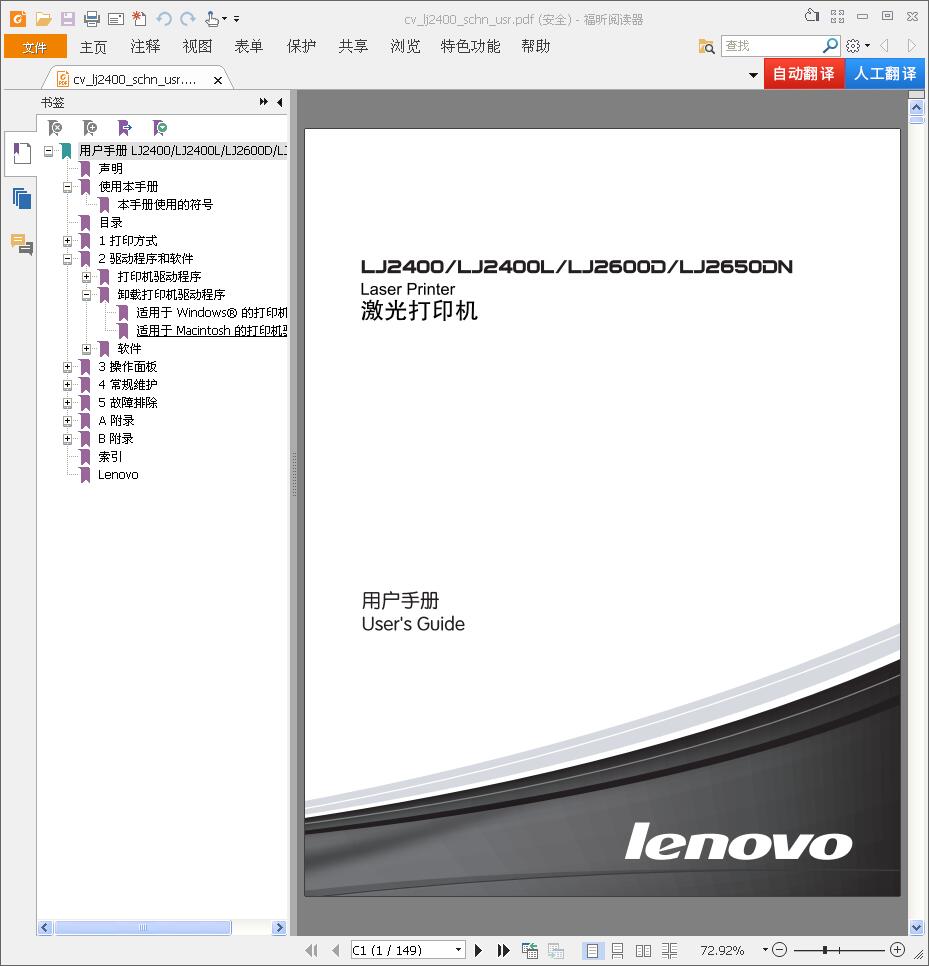Open the customize quick access toolbar dropdown
The image size is (929, 966).
[x=237, y=19]
